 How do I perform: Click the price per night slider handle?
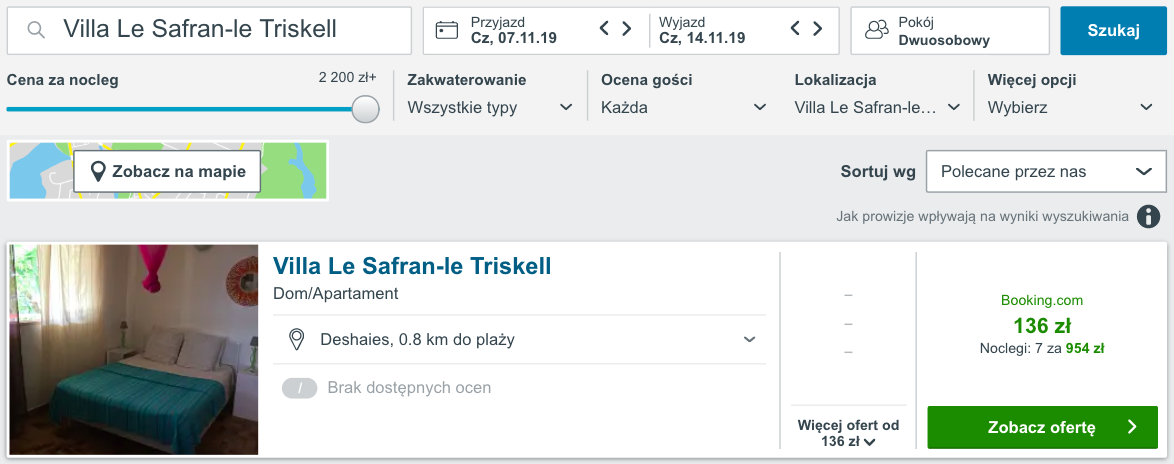coord(365,109)
